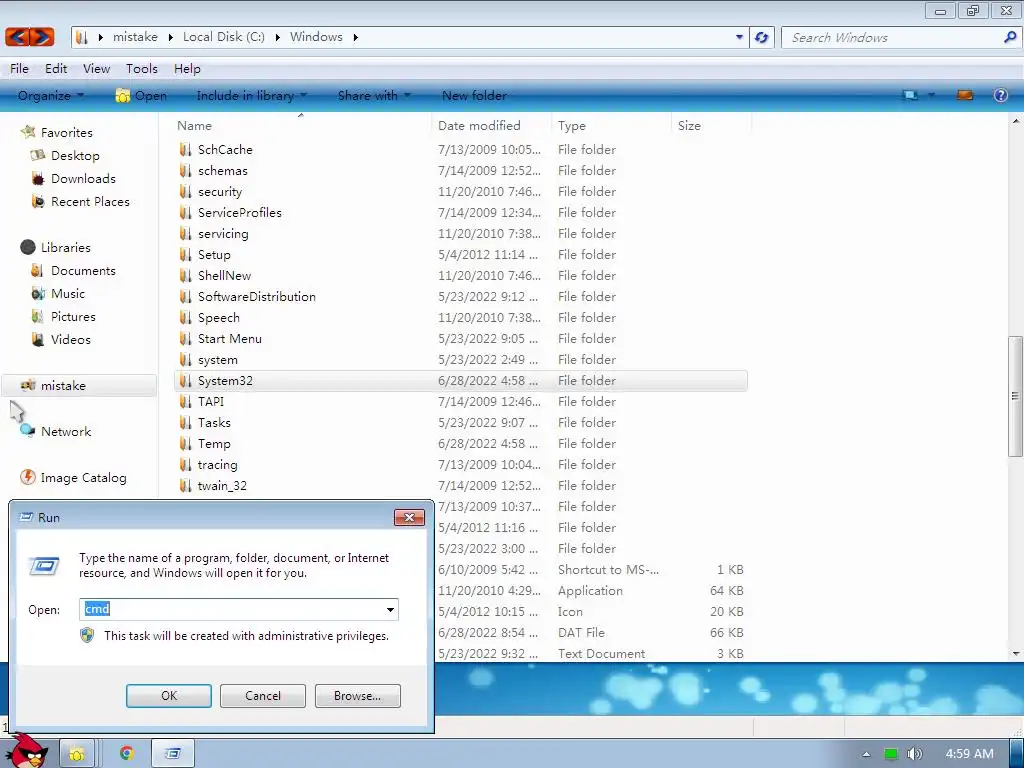Click the Run taskbar button

tap(172, 754)
